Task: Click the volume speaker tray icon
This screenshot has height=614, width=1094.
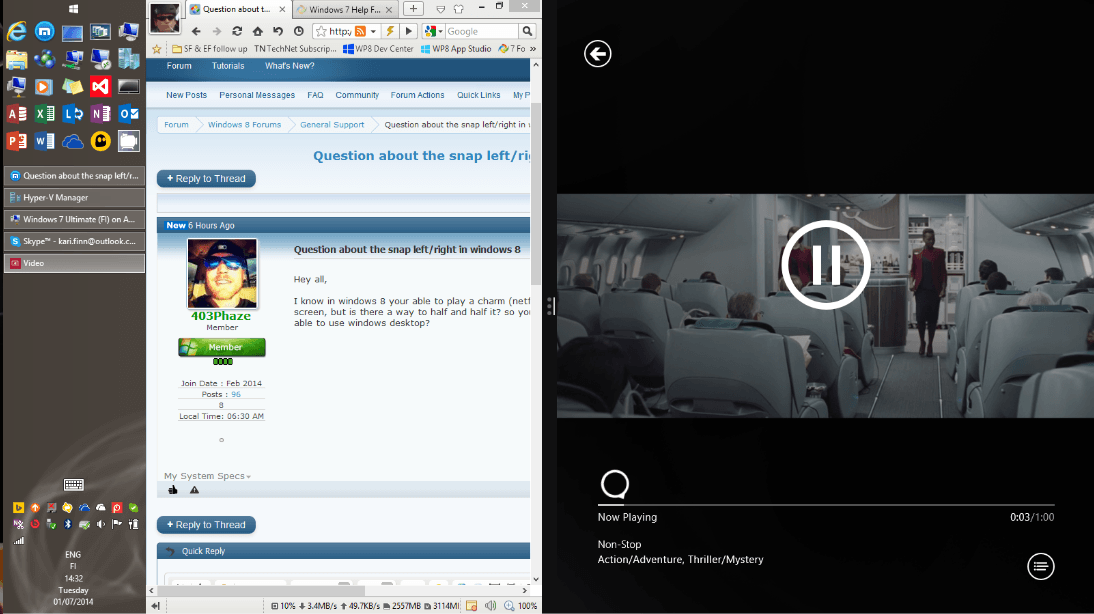Action: (100, 524)
